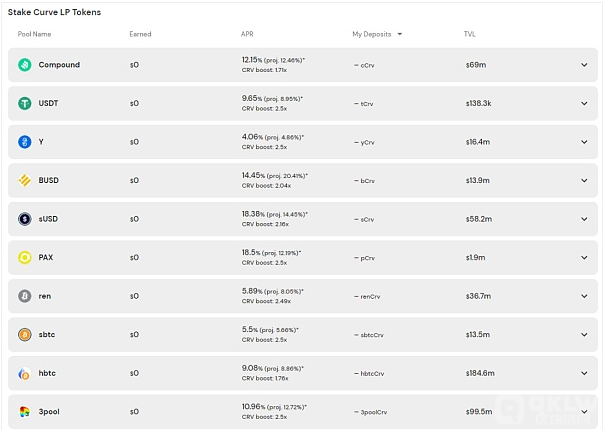Click the USDT pool icon
604x430 pixels.
click(25, 103)
